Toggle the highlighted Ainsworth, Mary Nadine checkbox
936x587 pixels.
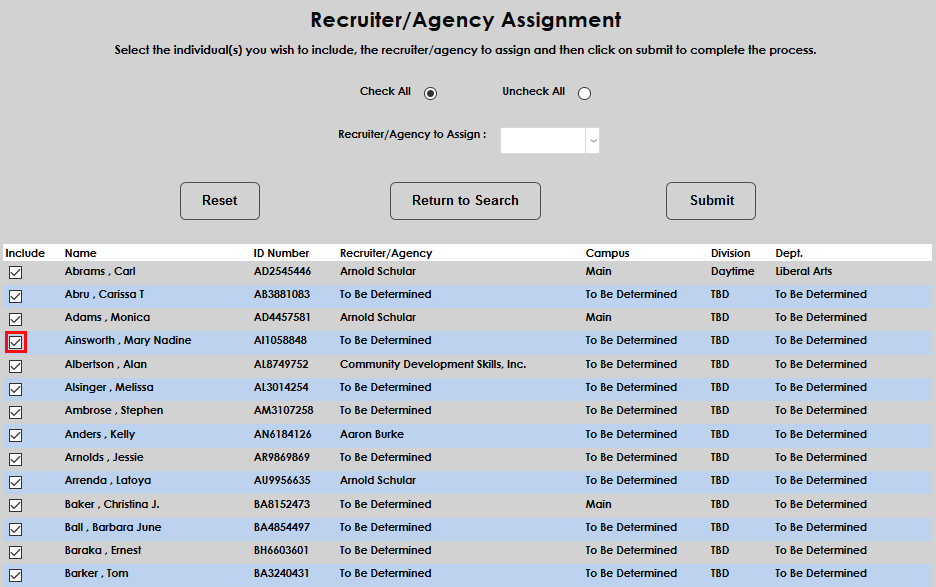point(15,341)
